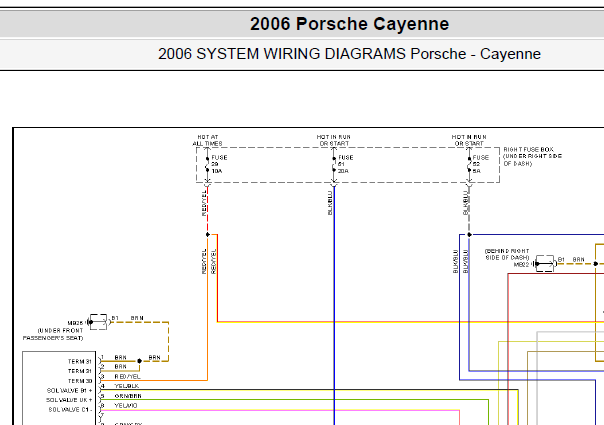604x425 pixels.
Task: Click the Fuse 61 20A label
Action: pyautogui.click(x=345, y=164)
